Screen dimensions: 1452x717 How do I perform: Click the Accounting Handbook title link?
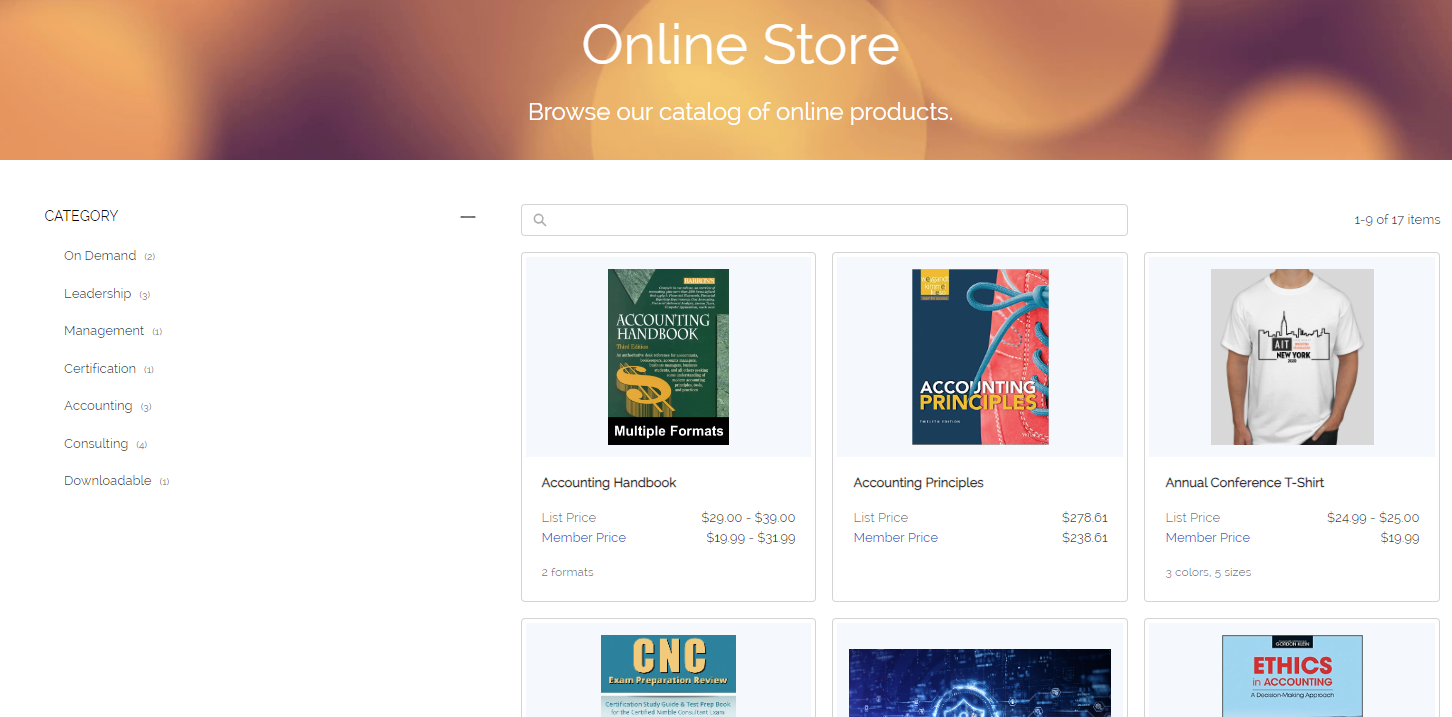point(609,483)
